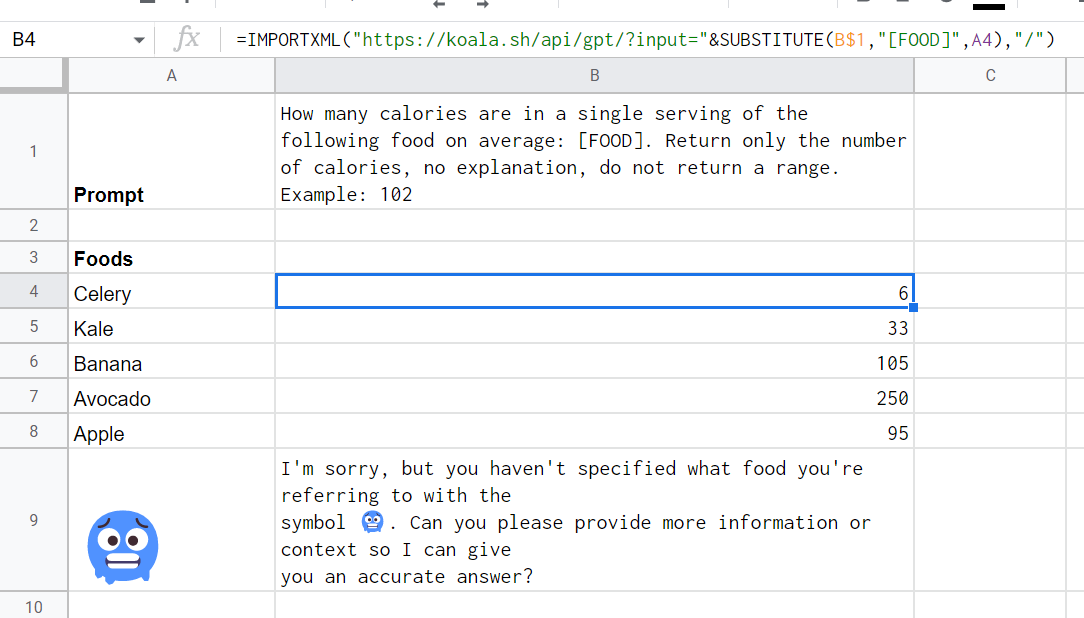The width and height of the screenshot is (1084, 618).
Task: Select row 1 header
Action: (x=33, y=151)
